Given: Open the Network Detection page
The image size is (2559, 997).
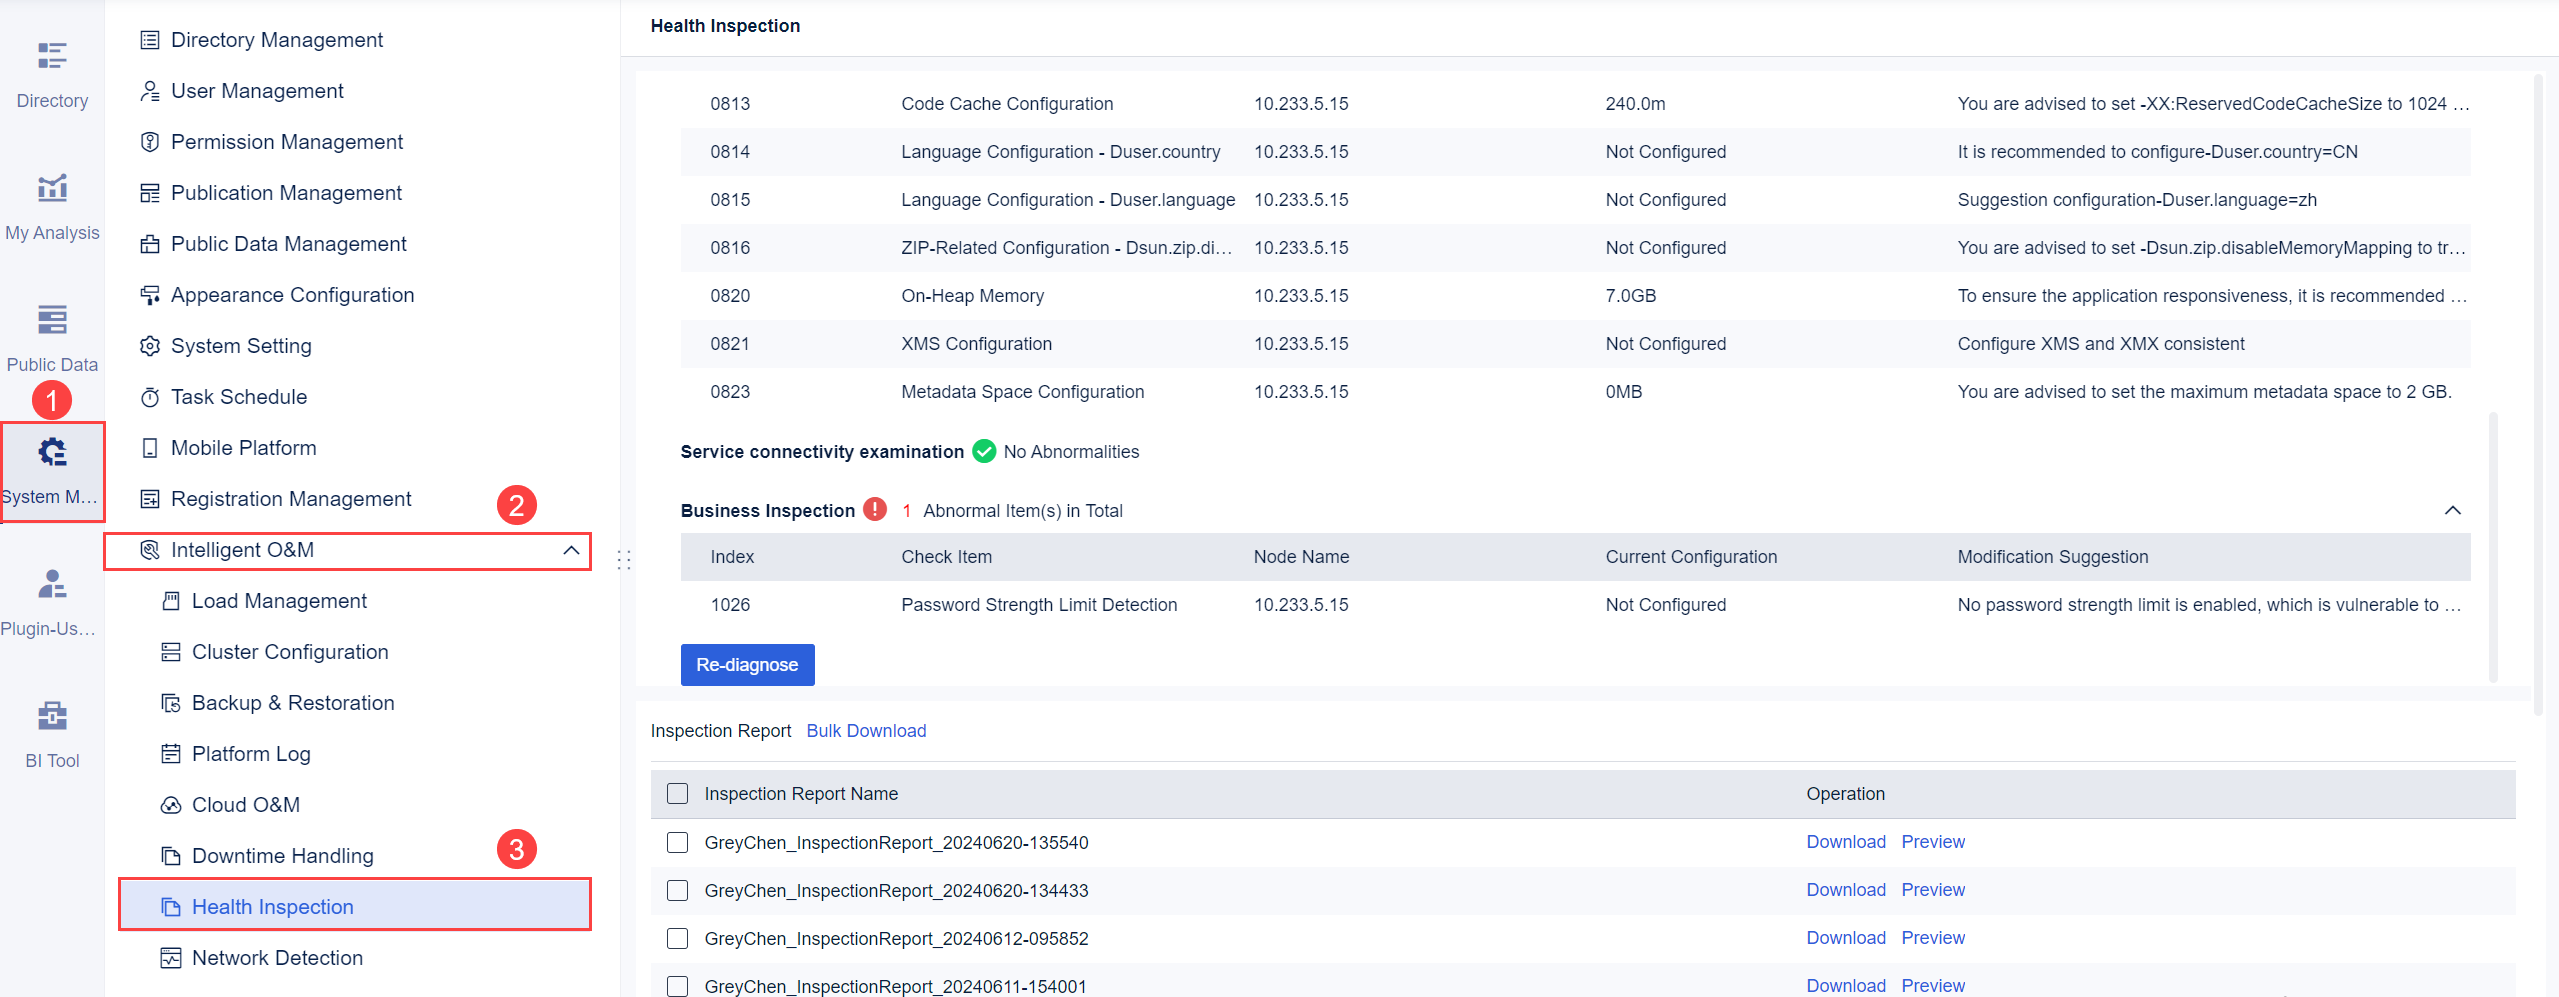Looking at the screenshot, I should click(277, 958).
